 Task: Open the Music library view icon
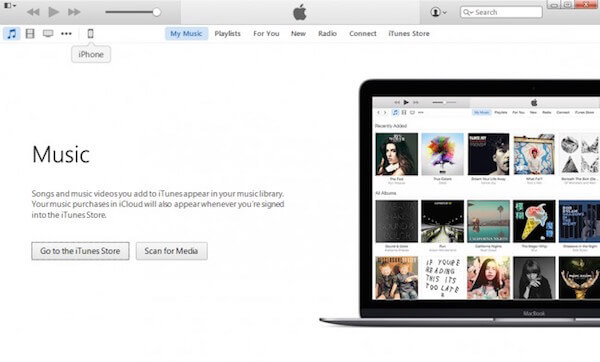[11, 34]
